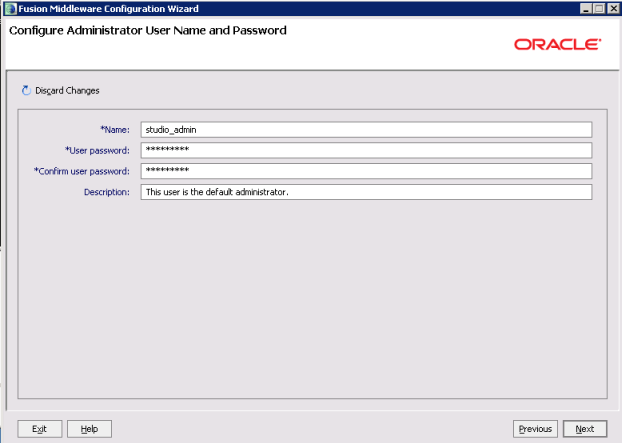Proceed with the Next button

click(585, 429)
